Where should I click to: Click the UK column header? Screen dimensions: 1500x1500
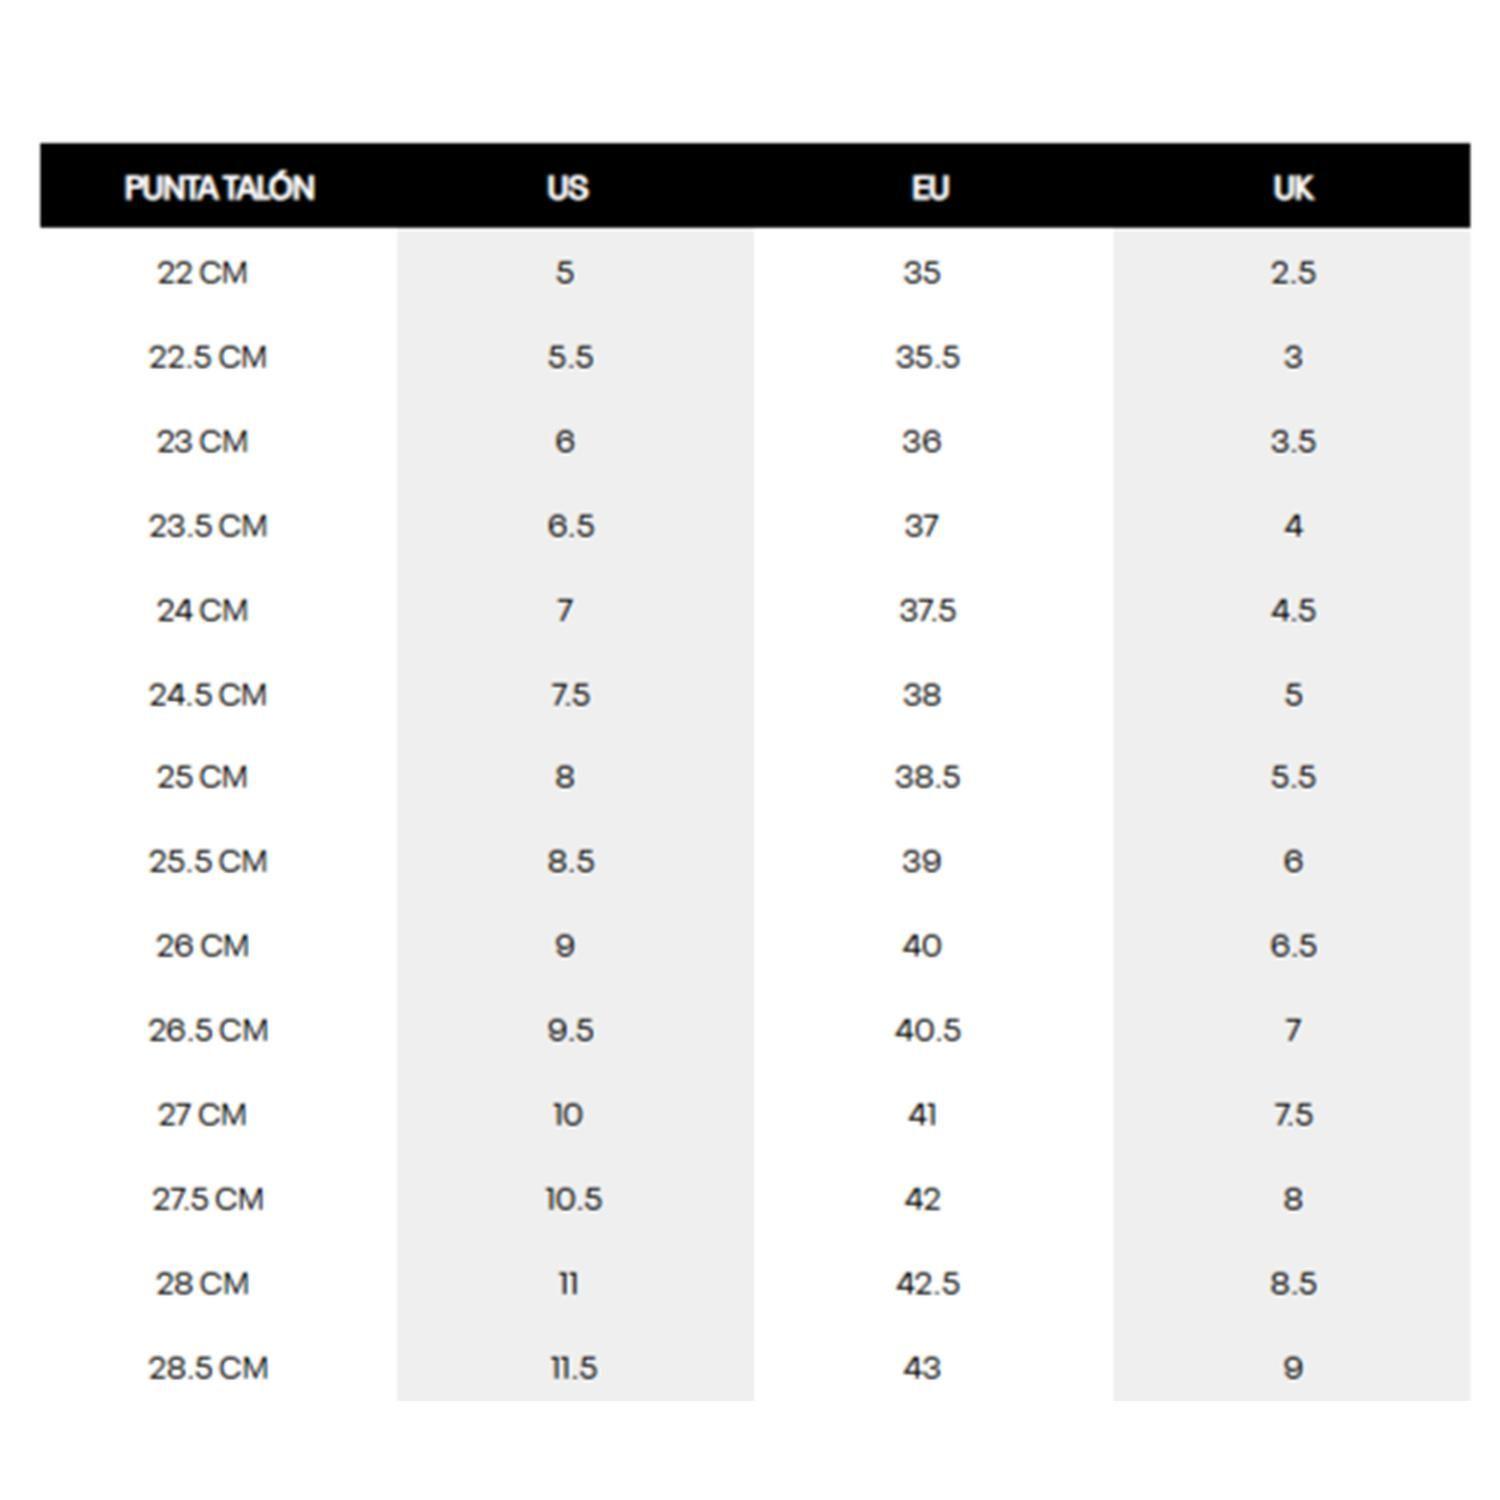tap(1292, 188)
